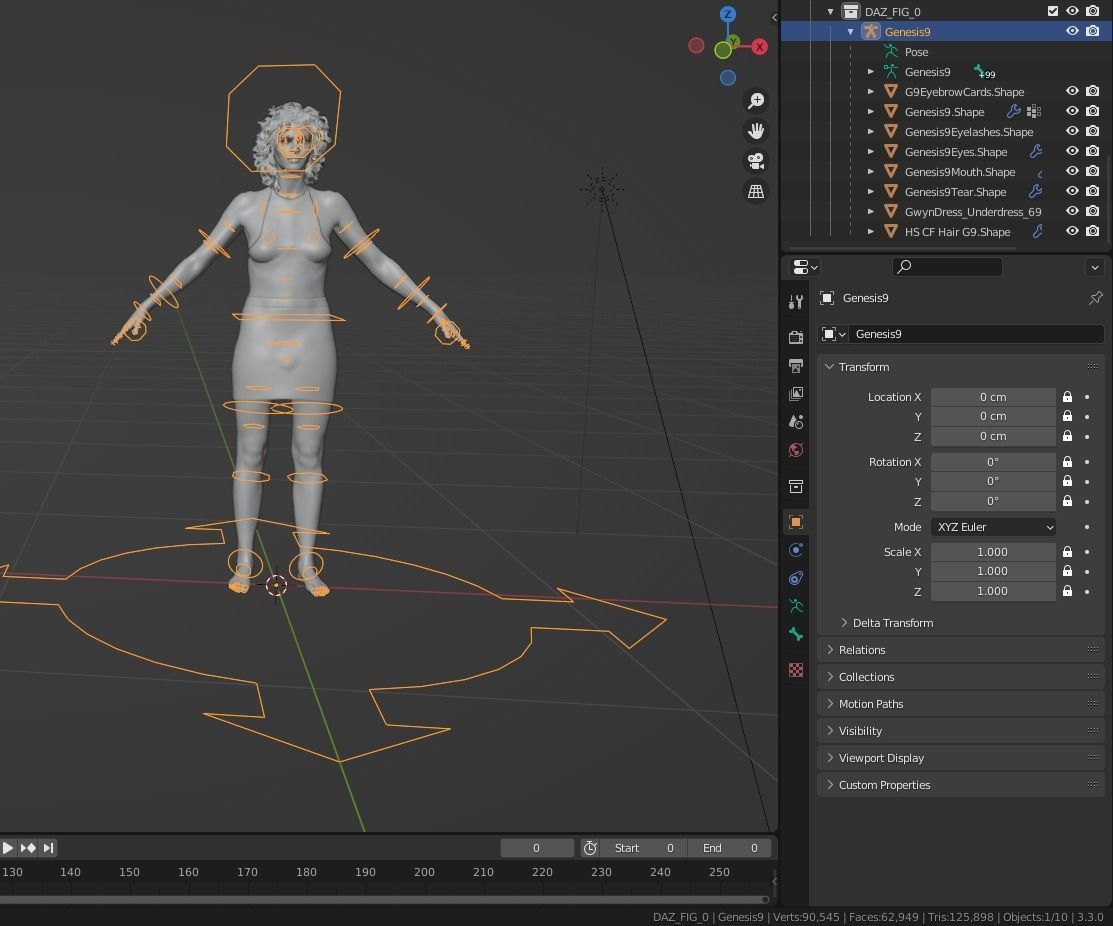Open the Tool properties tab
1113x926 pixels.
click(796, 302)
